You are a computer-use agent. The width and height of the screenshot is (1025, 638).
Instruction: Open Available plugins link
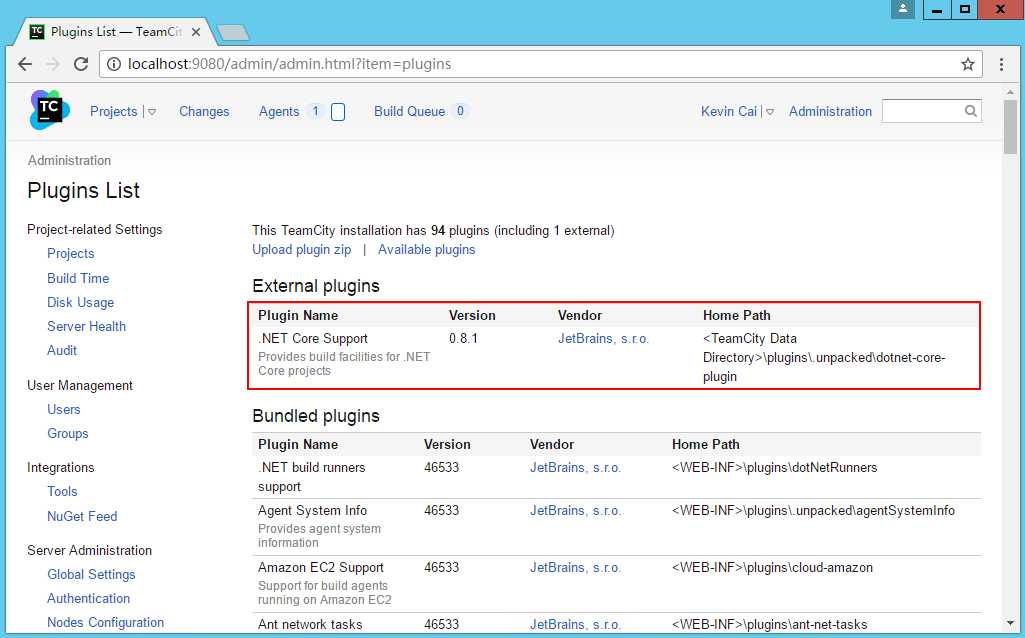(426, 250)
